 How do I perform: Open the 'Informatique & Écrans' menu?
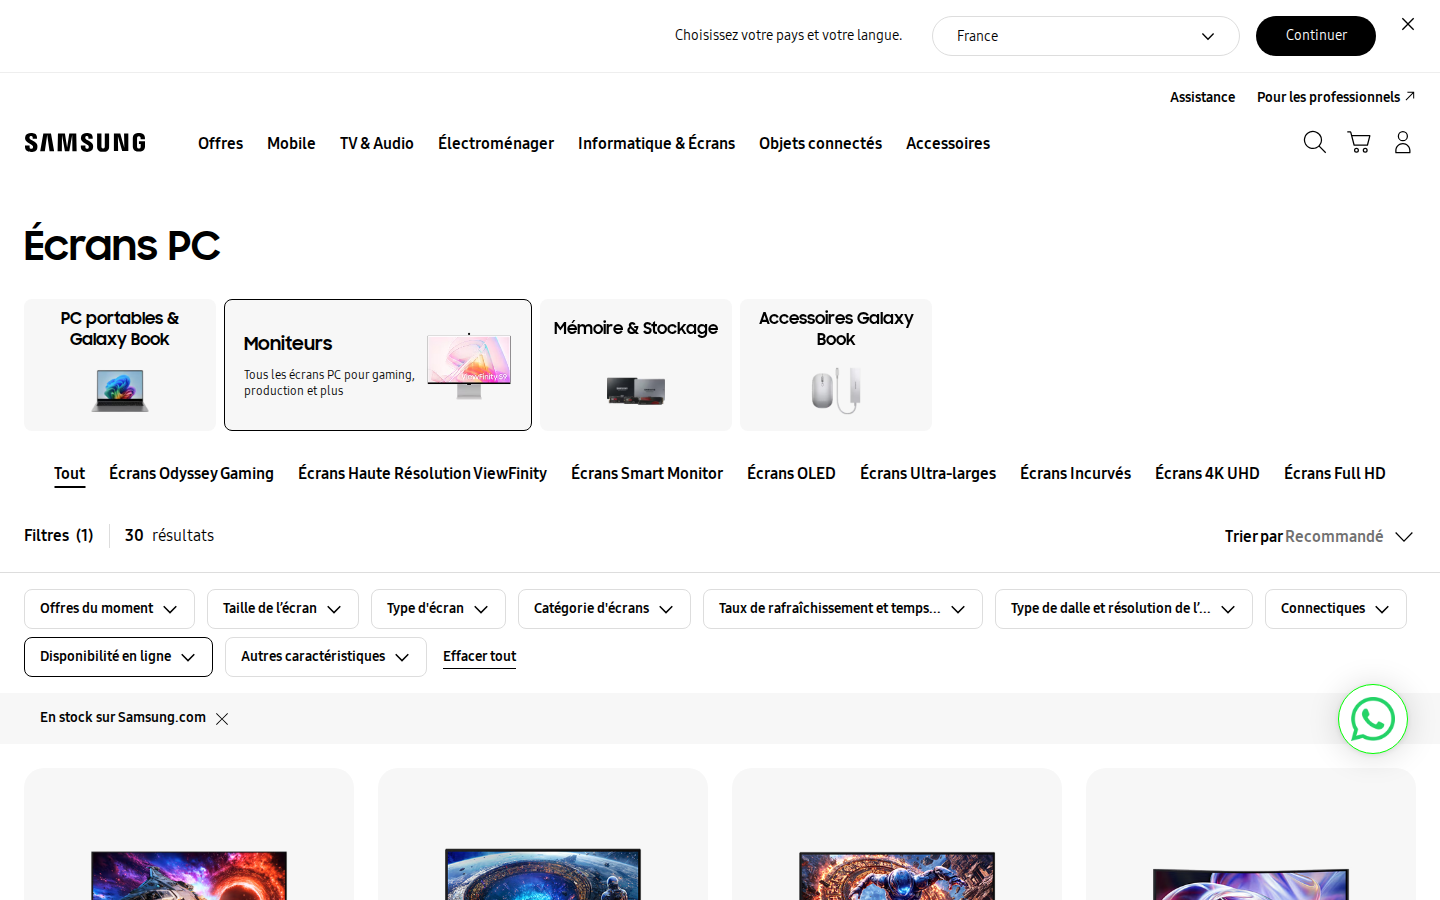tap(656, 143)
